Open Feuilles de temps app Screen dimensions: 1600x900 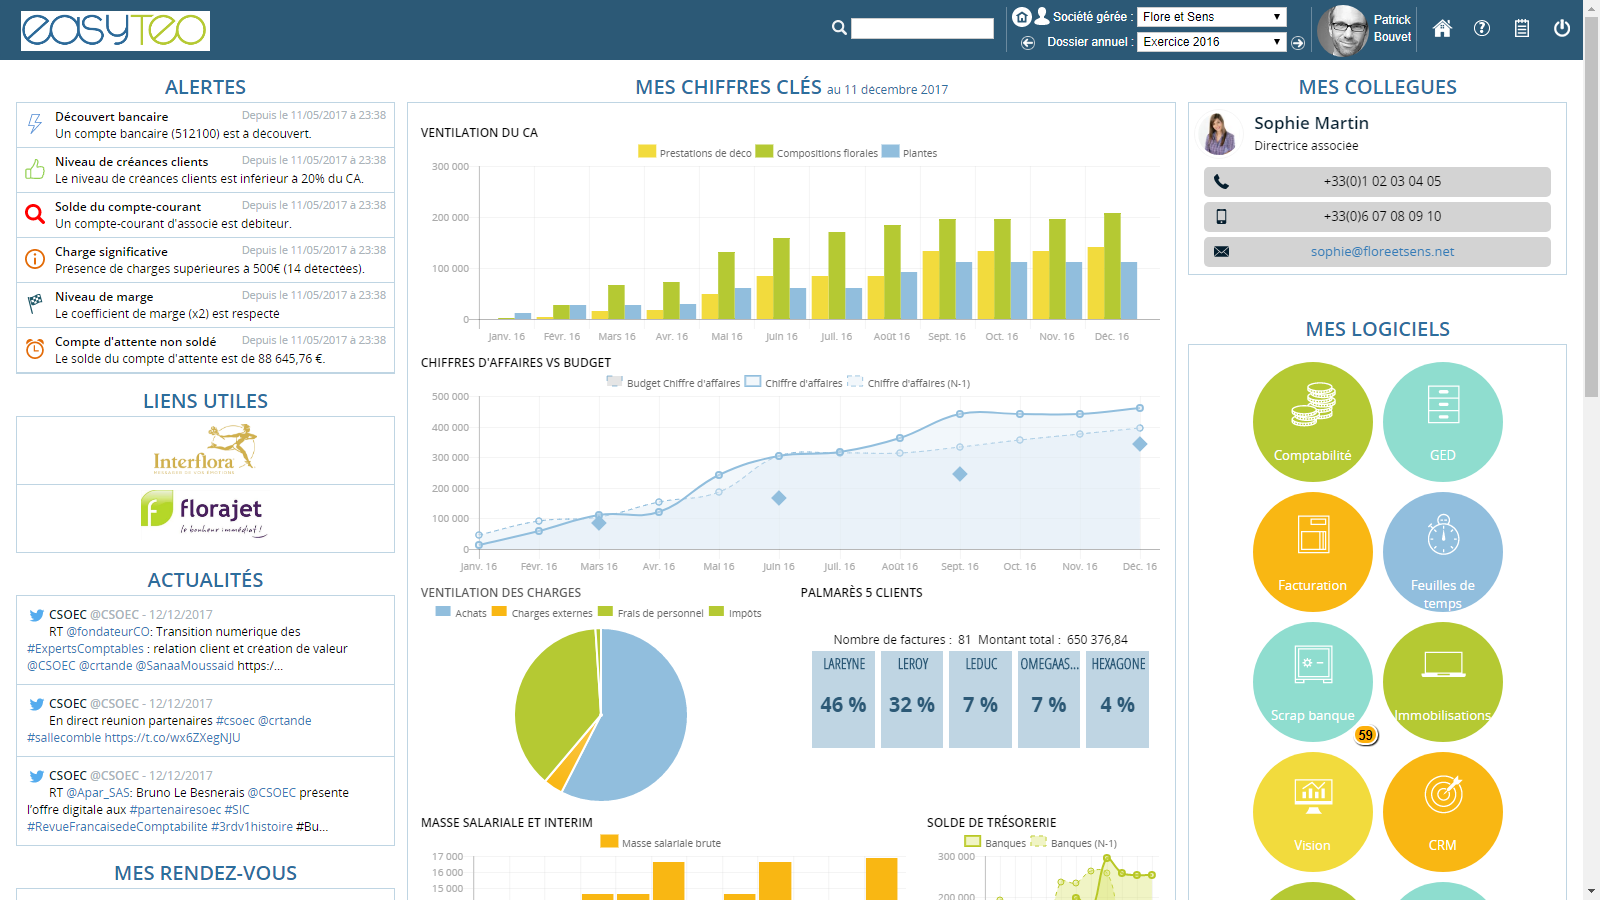[x=1442, y=552]
